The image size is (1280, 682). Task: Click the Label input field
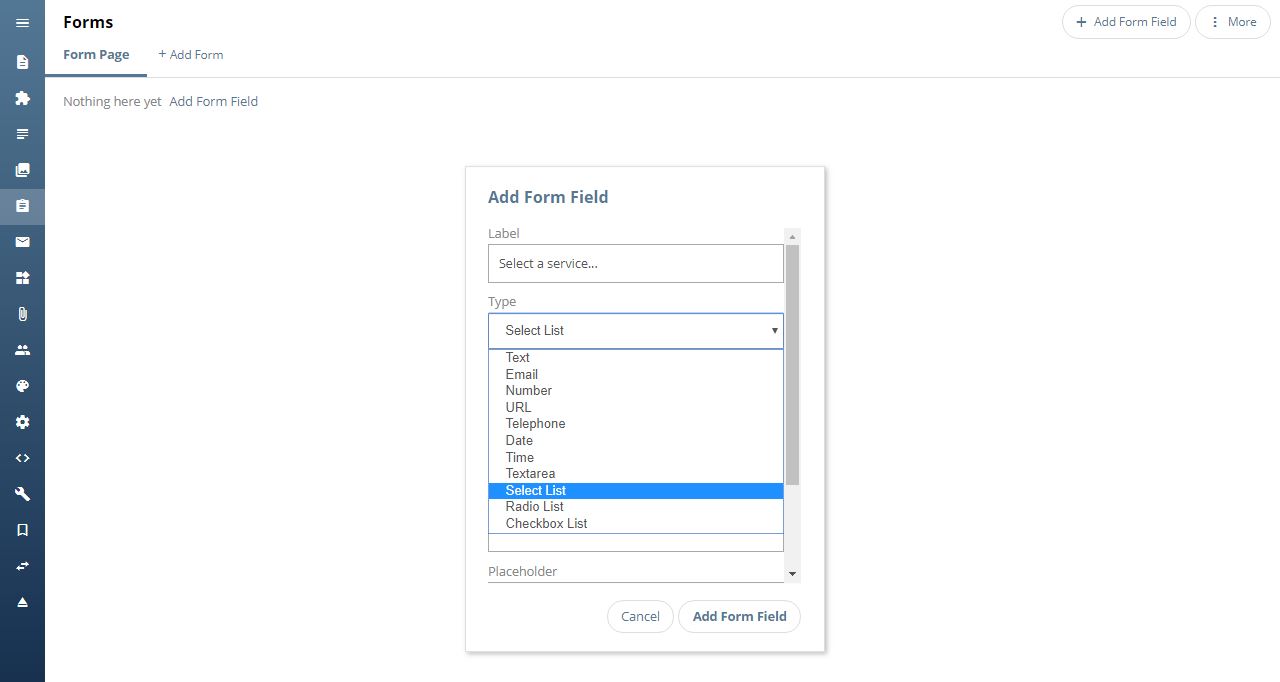point(636,263)
